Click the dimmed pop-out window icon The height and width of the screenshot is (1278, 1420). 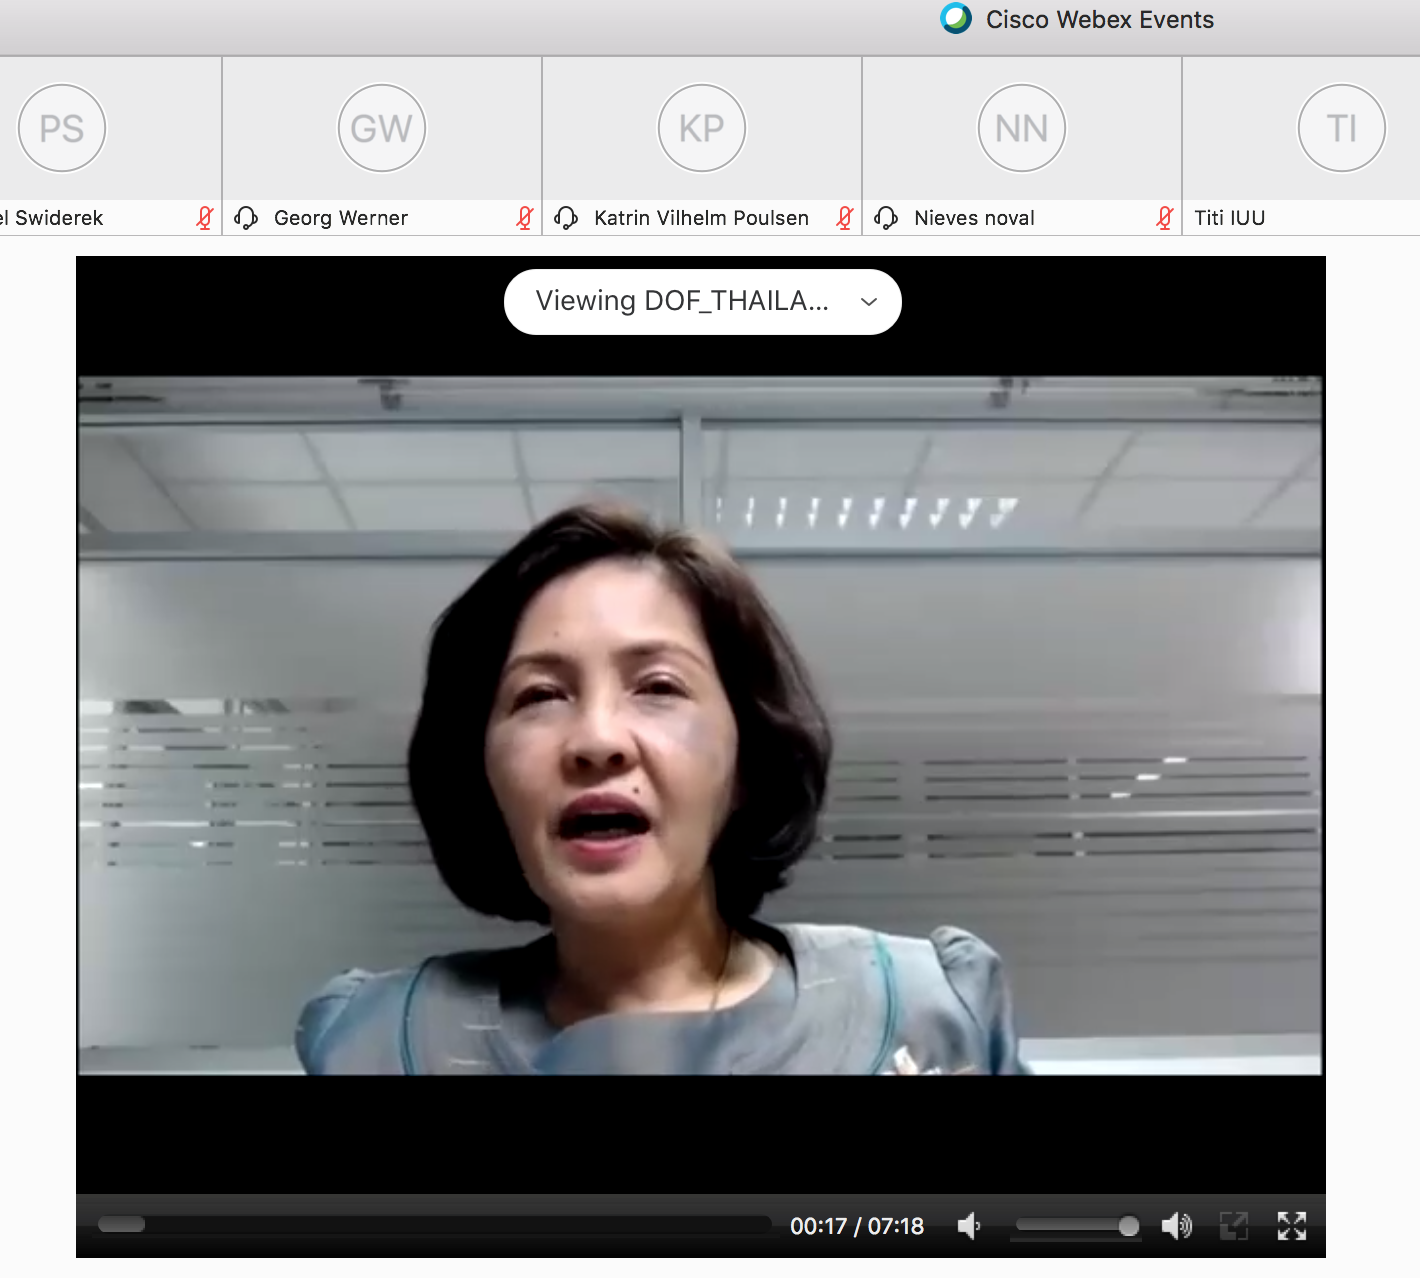[x=1234, y=1226]
